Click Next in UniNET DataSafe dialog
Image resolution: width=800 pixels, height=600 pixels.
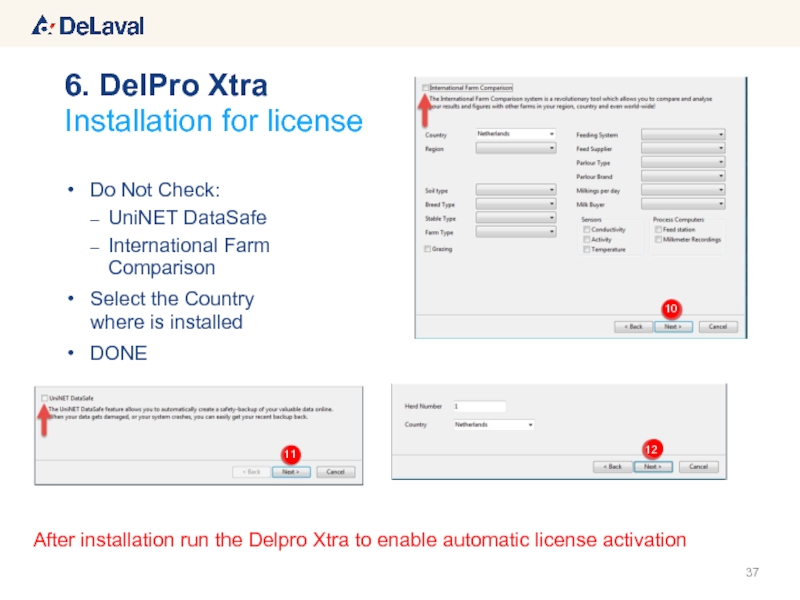[291, 472]
